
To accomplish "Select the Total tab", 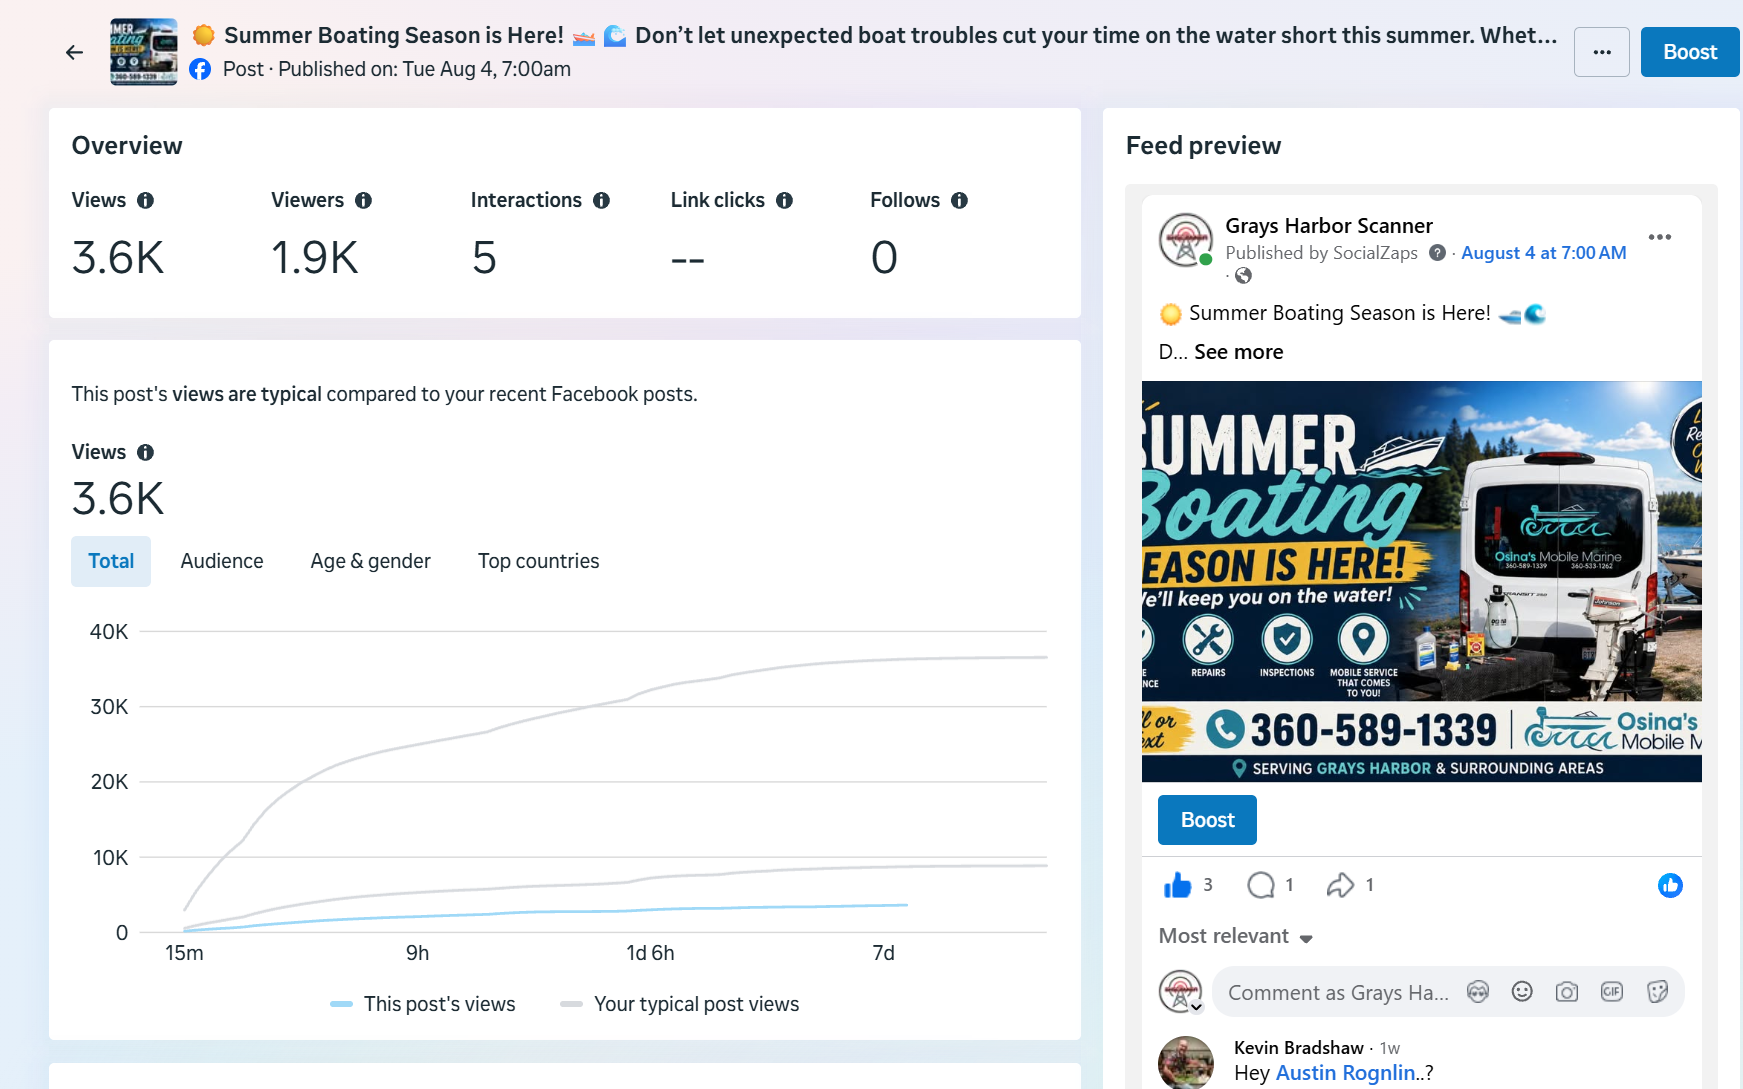I will coord(111,561).
